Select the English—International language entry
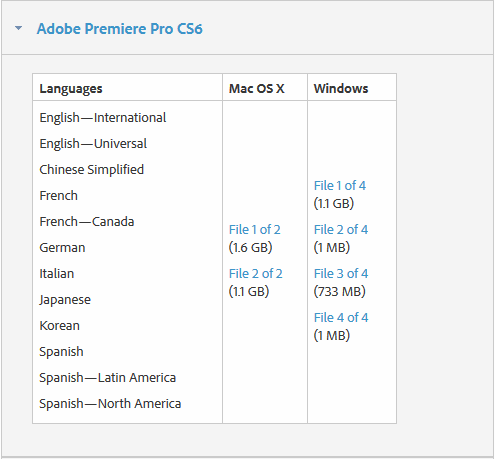The image size is (495, 459). coord(103,118)
